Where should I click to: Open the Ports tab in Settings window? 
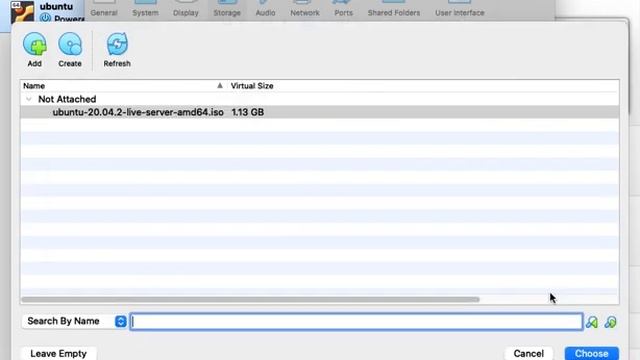[x=344, y=9]
